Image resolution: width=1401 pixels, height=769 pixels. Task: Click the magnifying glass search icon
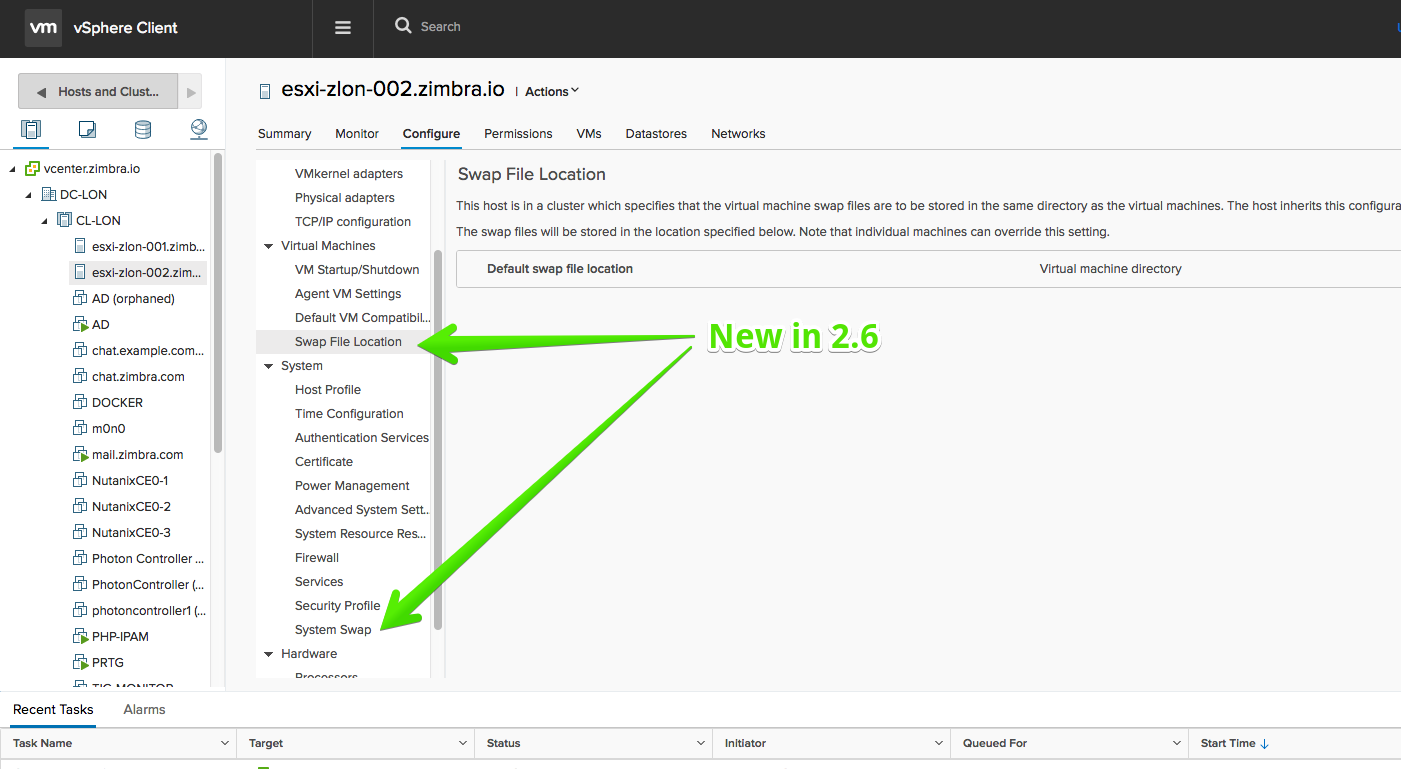coord(403,26)
